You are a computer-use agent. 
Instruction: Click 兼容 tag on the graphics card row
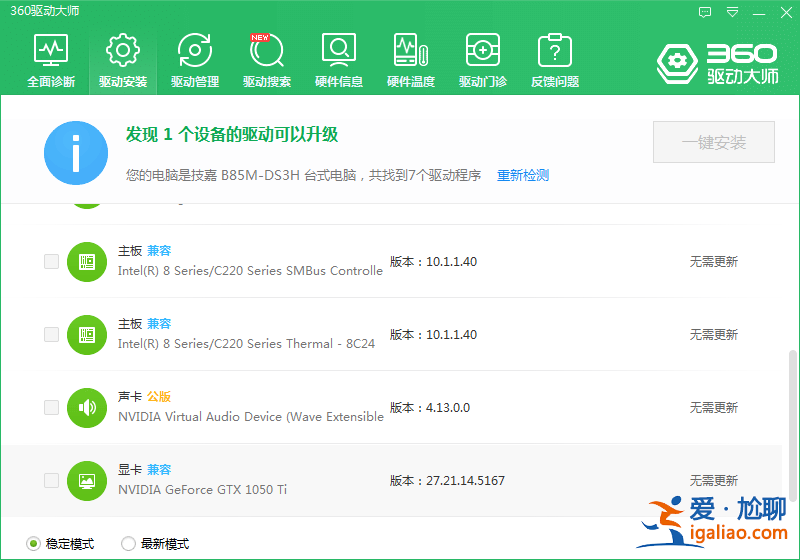(159, 470)
